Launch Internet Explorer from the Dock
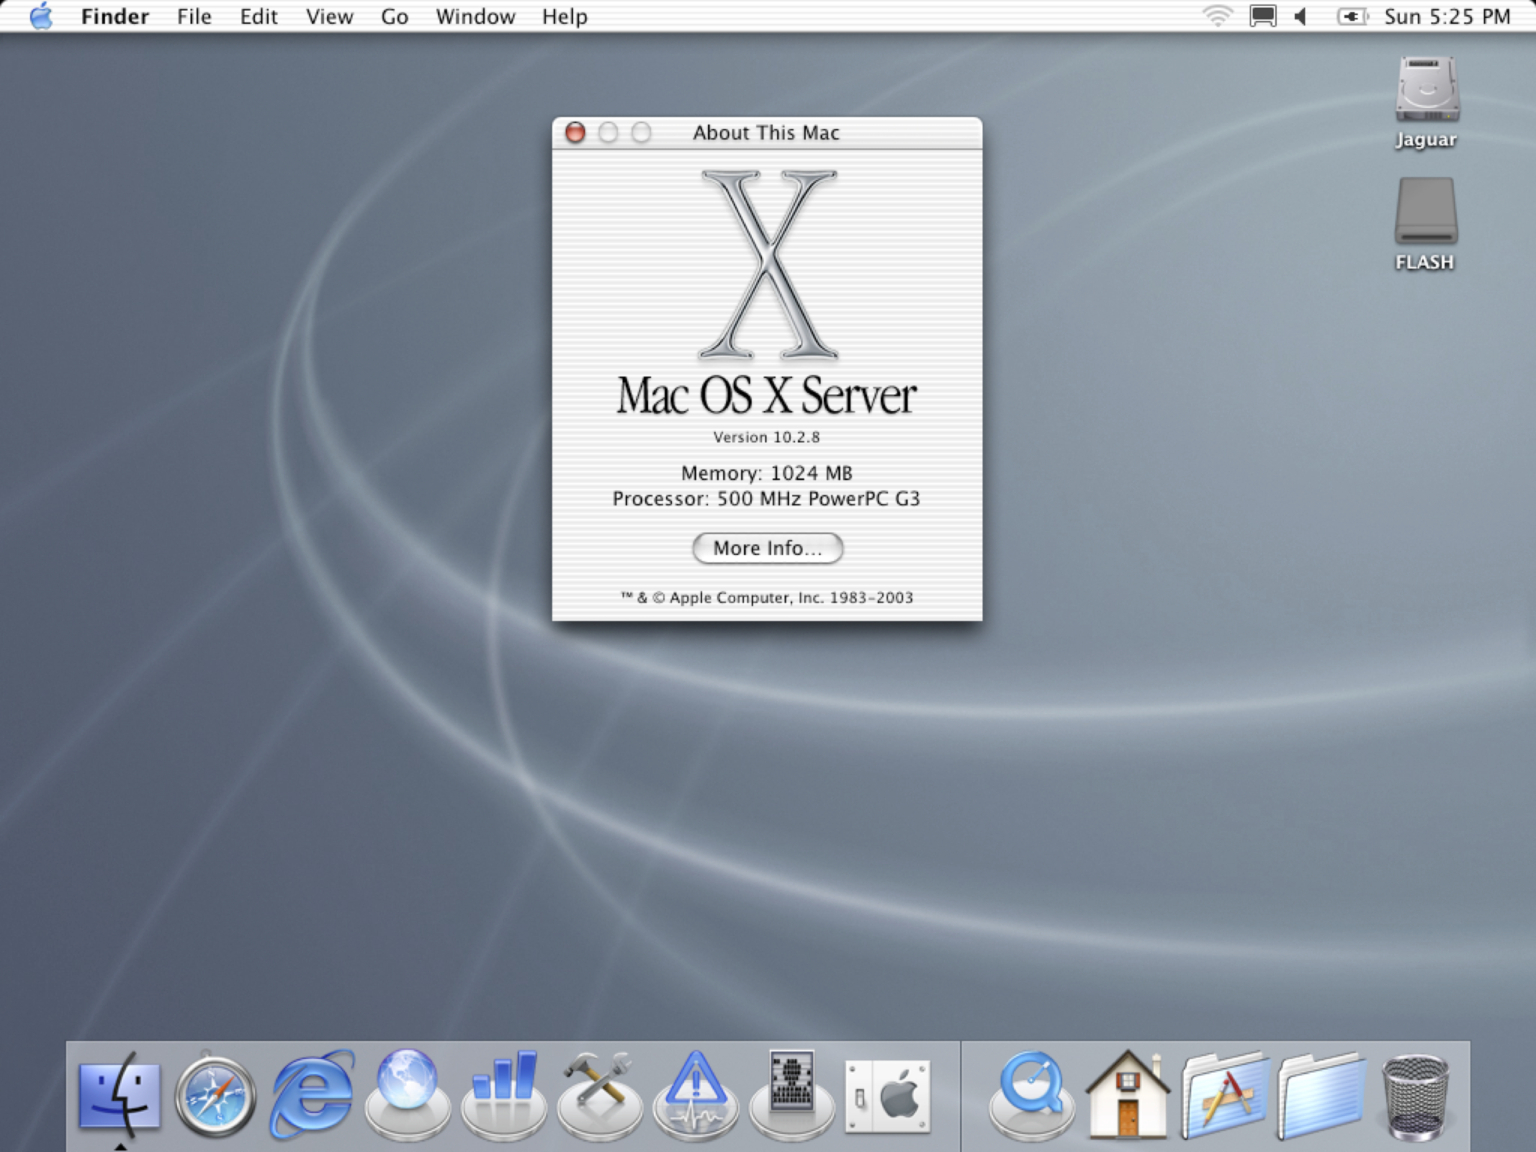 click(312, 1094)
